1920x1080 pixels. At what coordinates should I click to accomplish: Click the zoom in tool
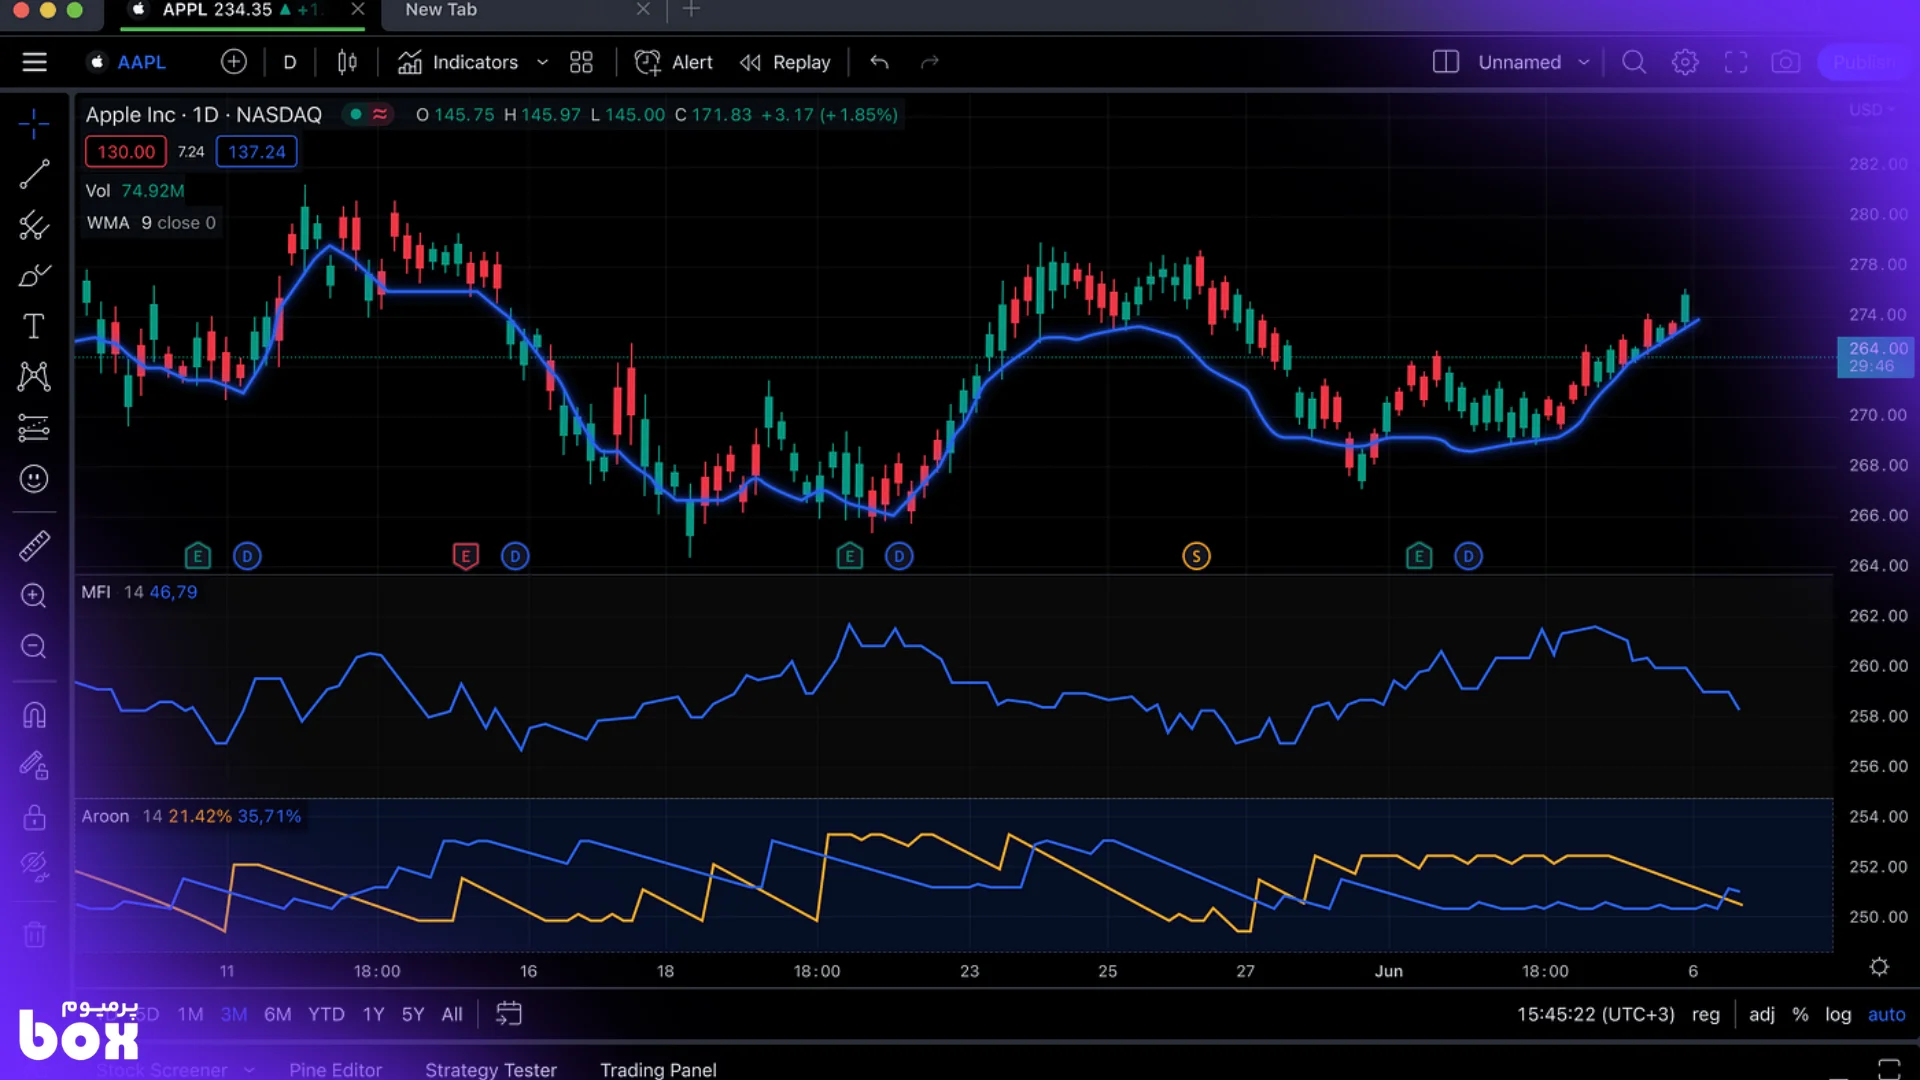click(x=34, y=596)
